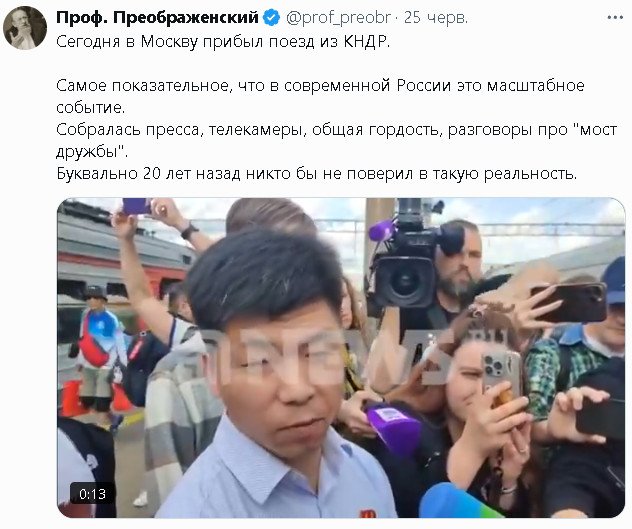The width and height of the screenshot is (632, 529).
Task: Click the man's blue shirt in the video
Action: click(274, 475)
